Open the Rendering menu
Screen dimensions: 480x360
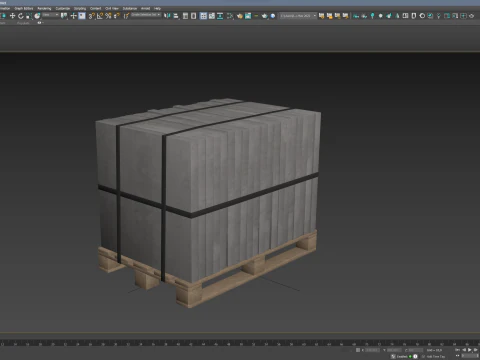pyautogui.click(x=44, y=8)
